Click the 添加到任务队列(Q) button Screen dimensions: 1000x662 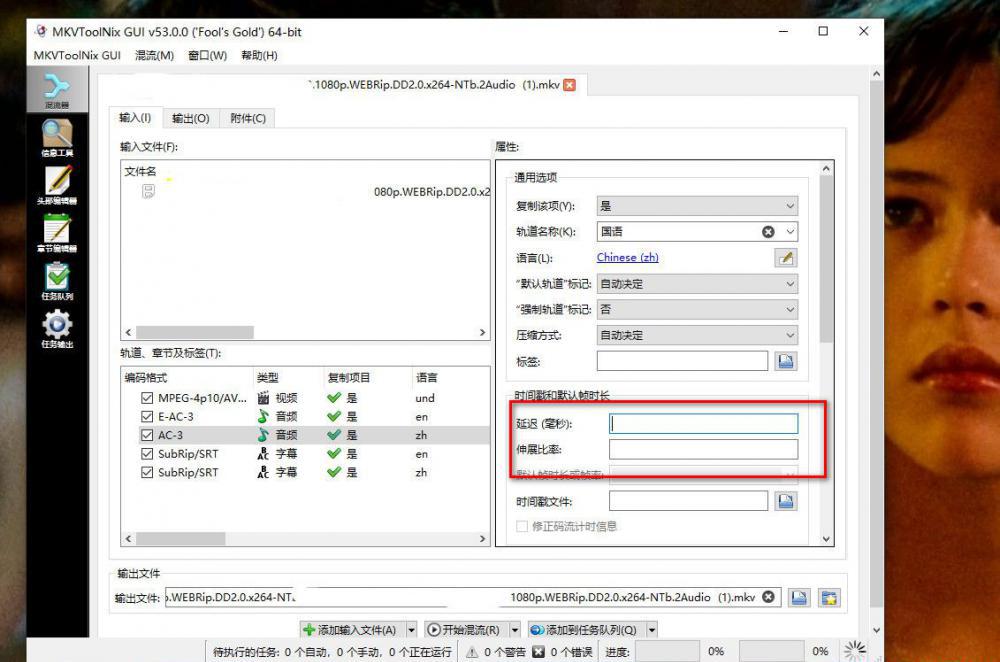[x=585, y=630]
